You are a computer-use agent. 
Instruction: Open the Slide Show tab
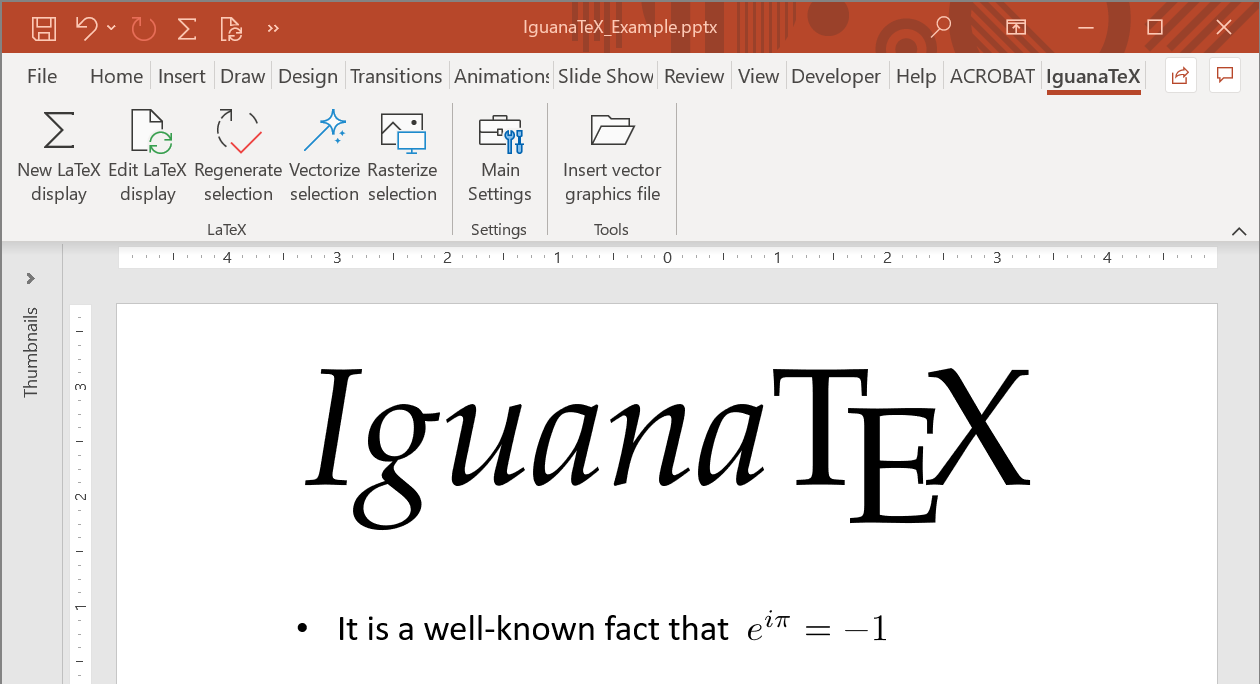pos(606,76)
